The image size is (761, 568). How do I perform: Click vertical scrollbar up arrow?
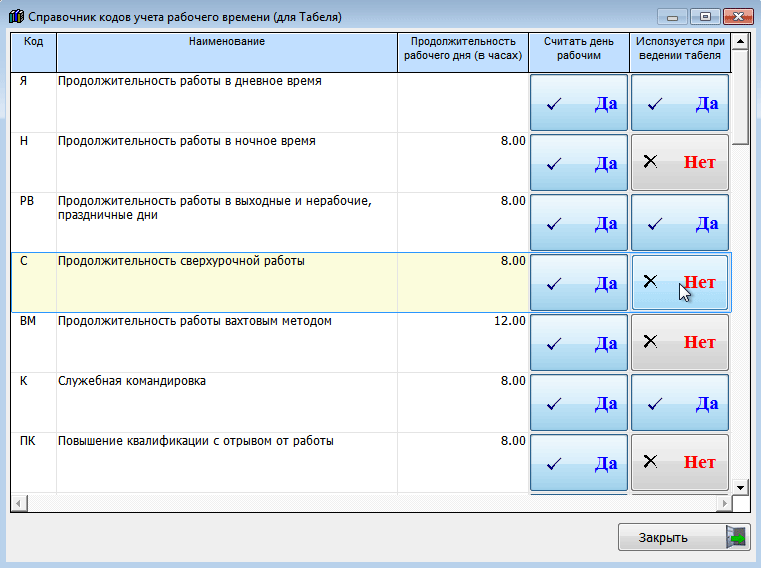[x=740, y=41]
